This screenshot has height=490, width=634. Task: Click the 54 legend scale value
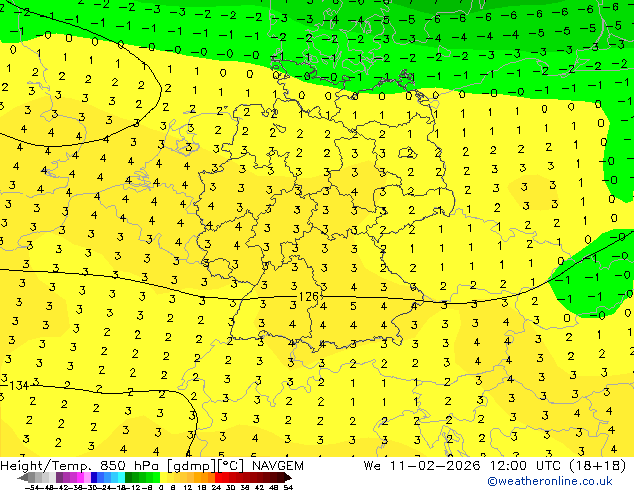pos(288,487)
